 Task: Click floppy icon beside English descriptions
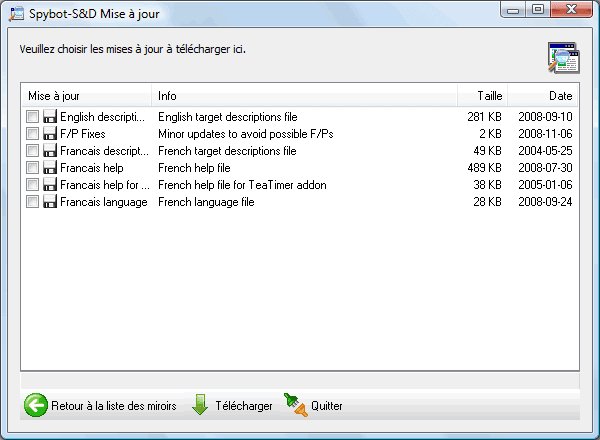50,117
